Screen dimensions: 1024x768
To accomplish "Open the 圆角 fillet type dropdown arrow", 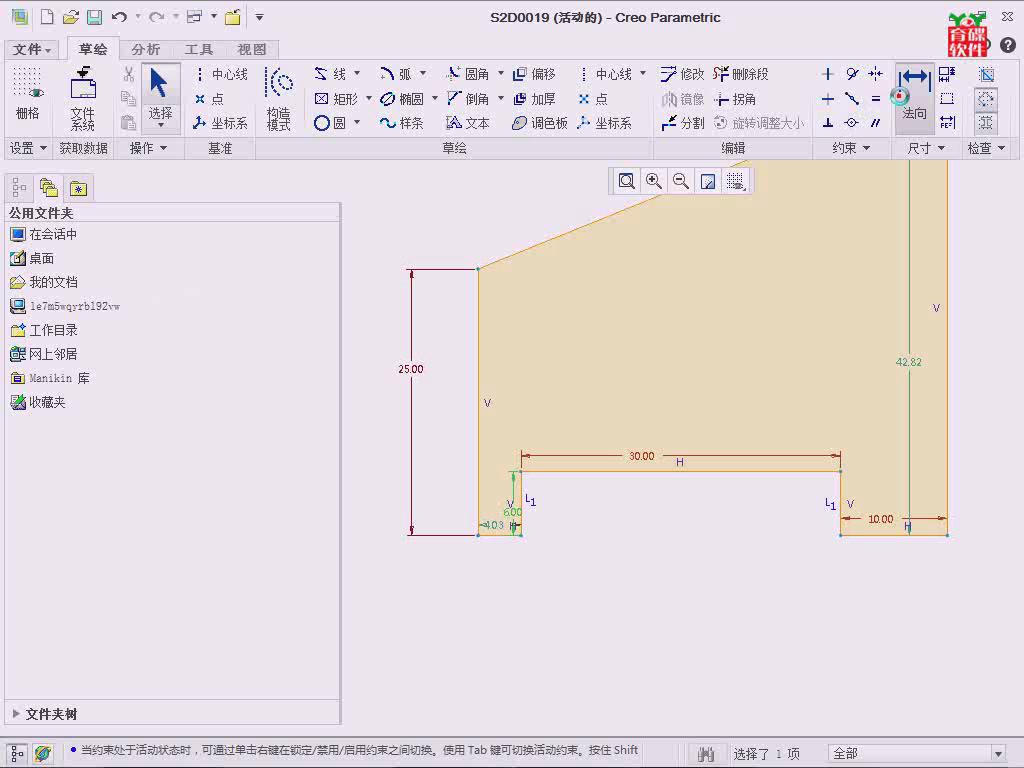I will (501, 73).
